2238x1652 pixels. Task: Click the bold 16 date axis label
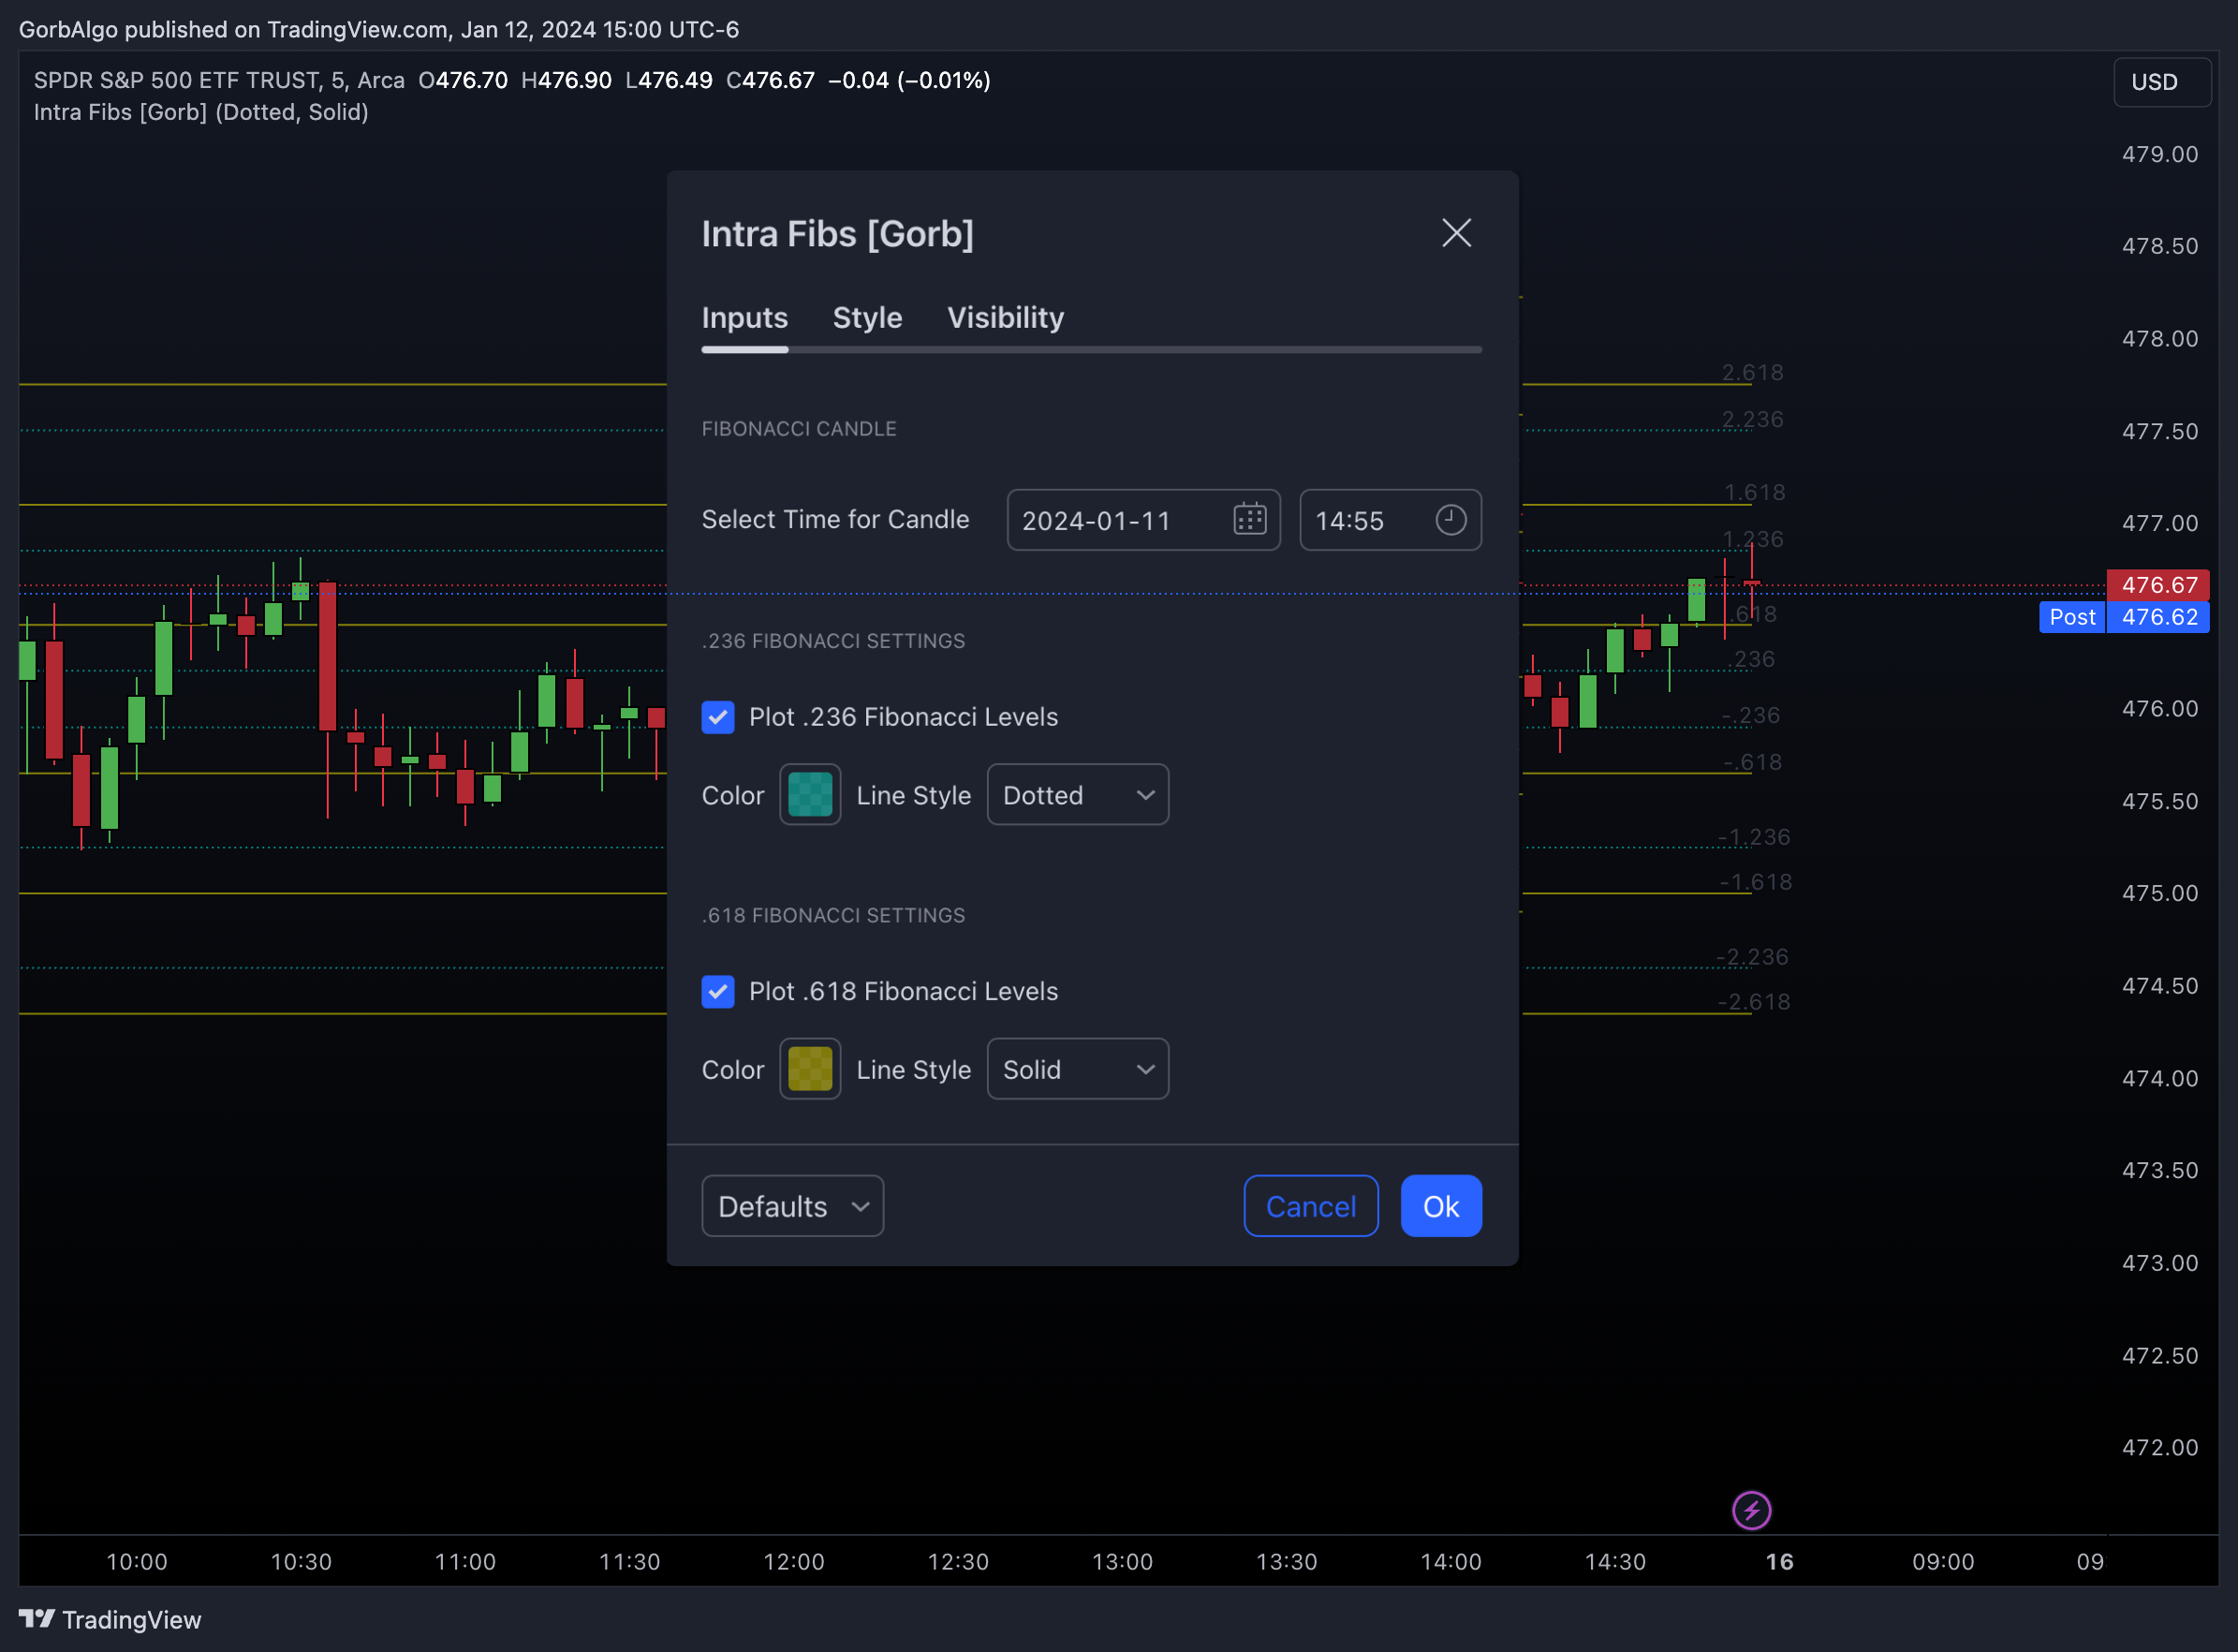pos(1779,1562)
